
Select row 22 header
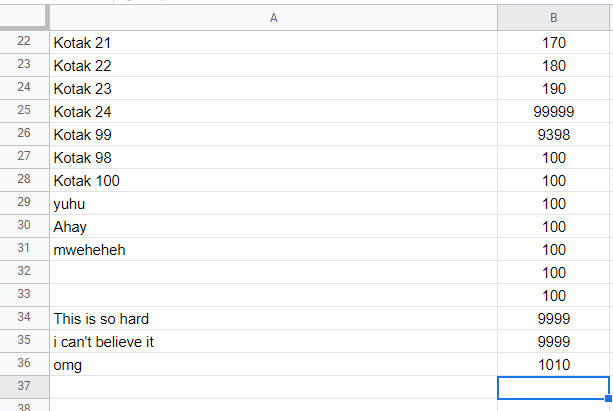[24, 43]
